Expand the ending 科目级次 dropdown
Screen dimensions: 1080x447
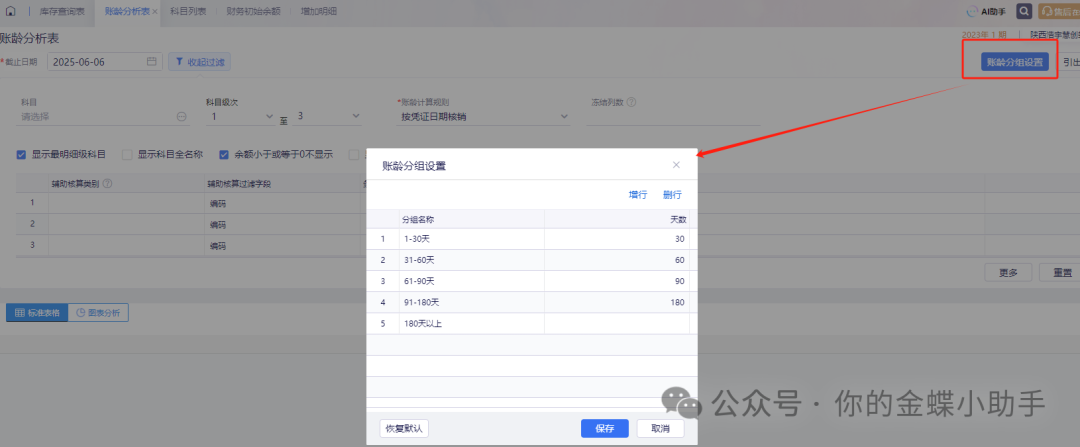[x=355, y=117]
